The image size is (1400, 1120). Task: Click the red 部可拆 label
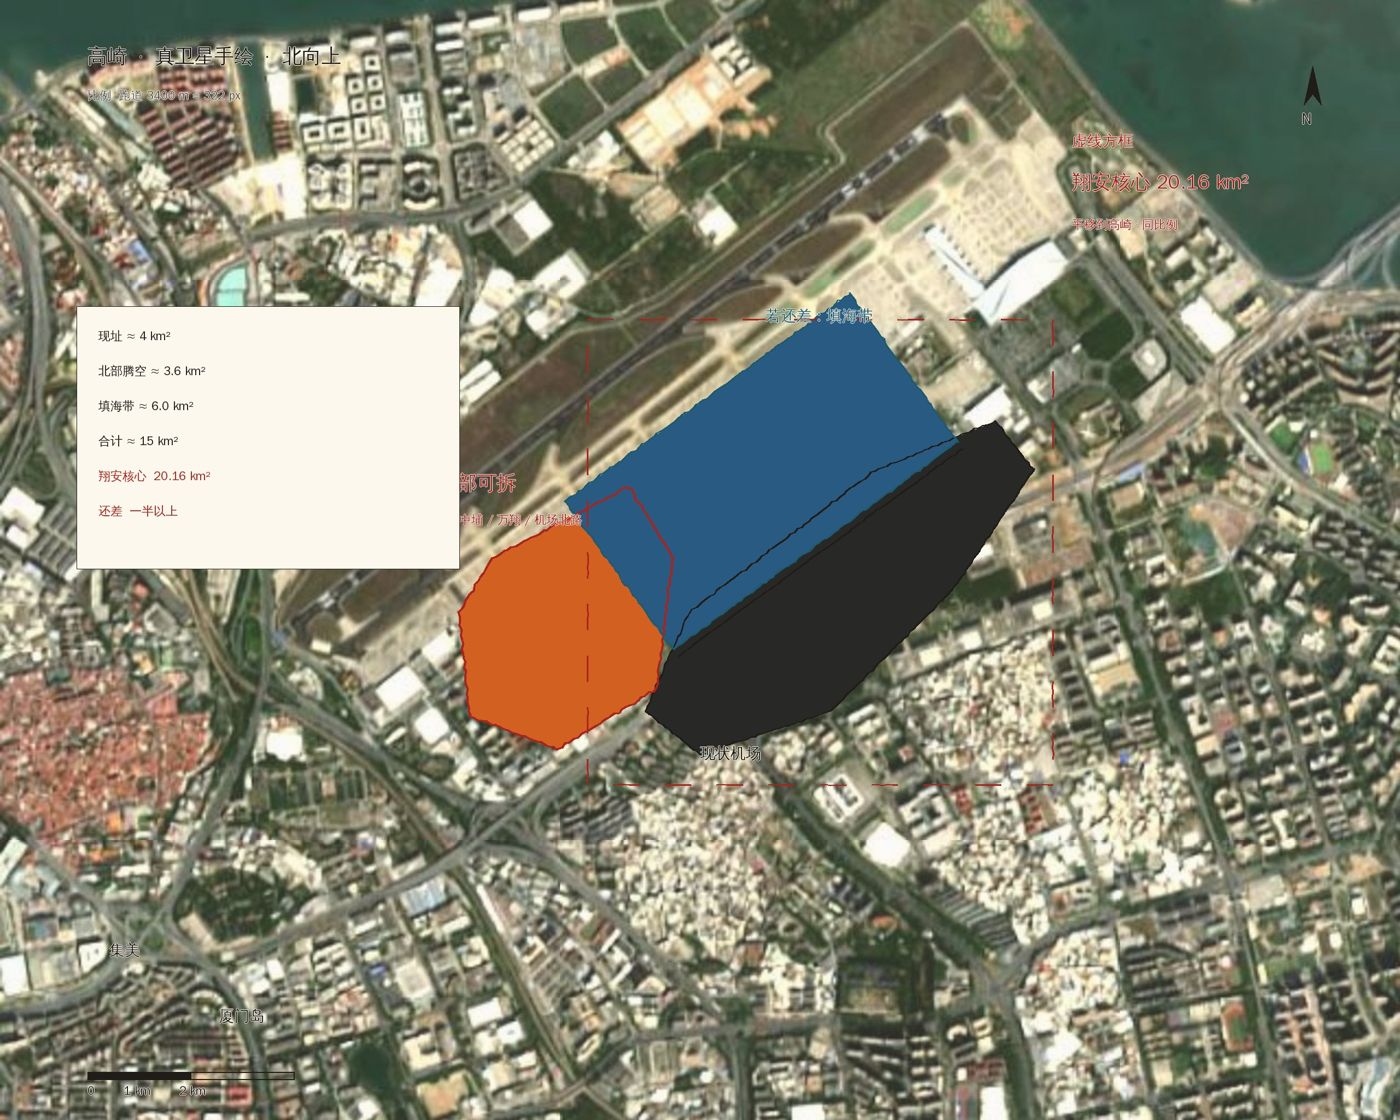click(488, 483)
